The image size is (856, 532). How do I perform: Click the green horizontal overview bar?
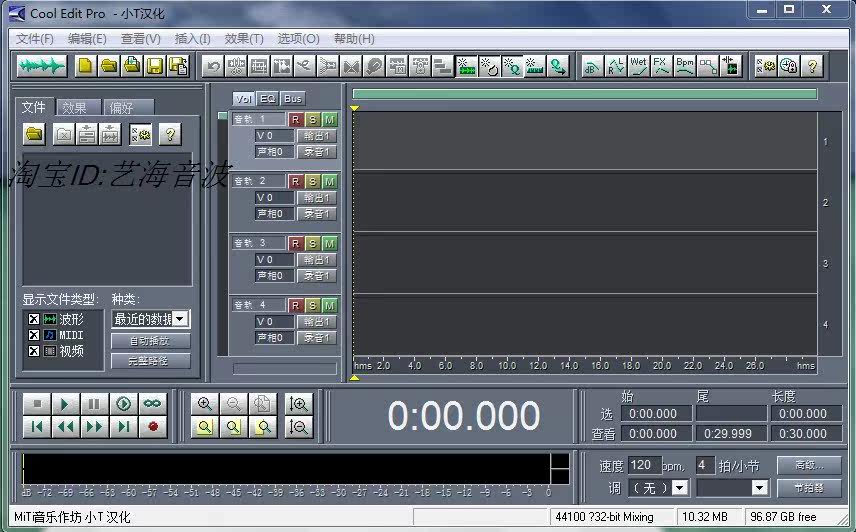[585, 94]
